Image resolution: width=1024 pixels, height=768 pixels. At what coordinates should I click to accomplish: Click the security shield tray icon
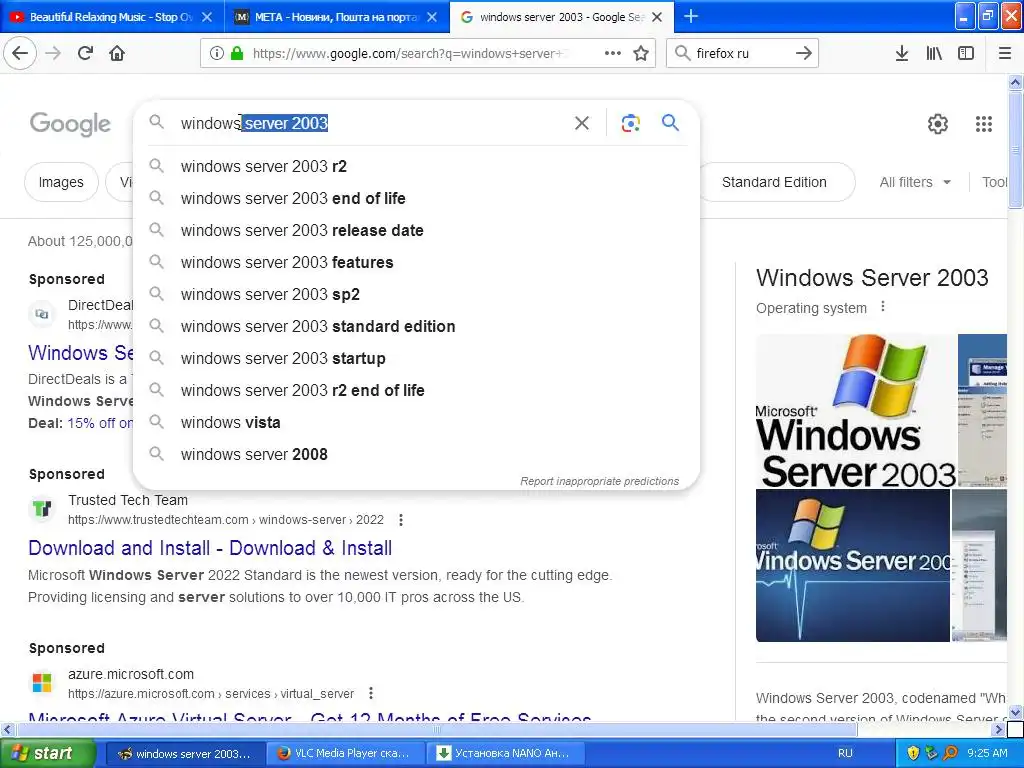pyautogui.click(x=913, y=753)
